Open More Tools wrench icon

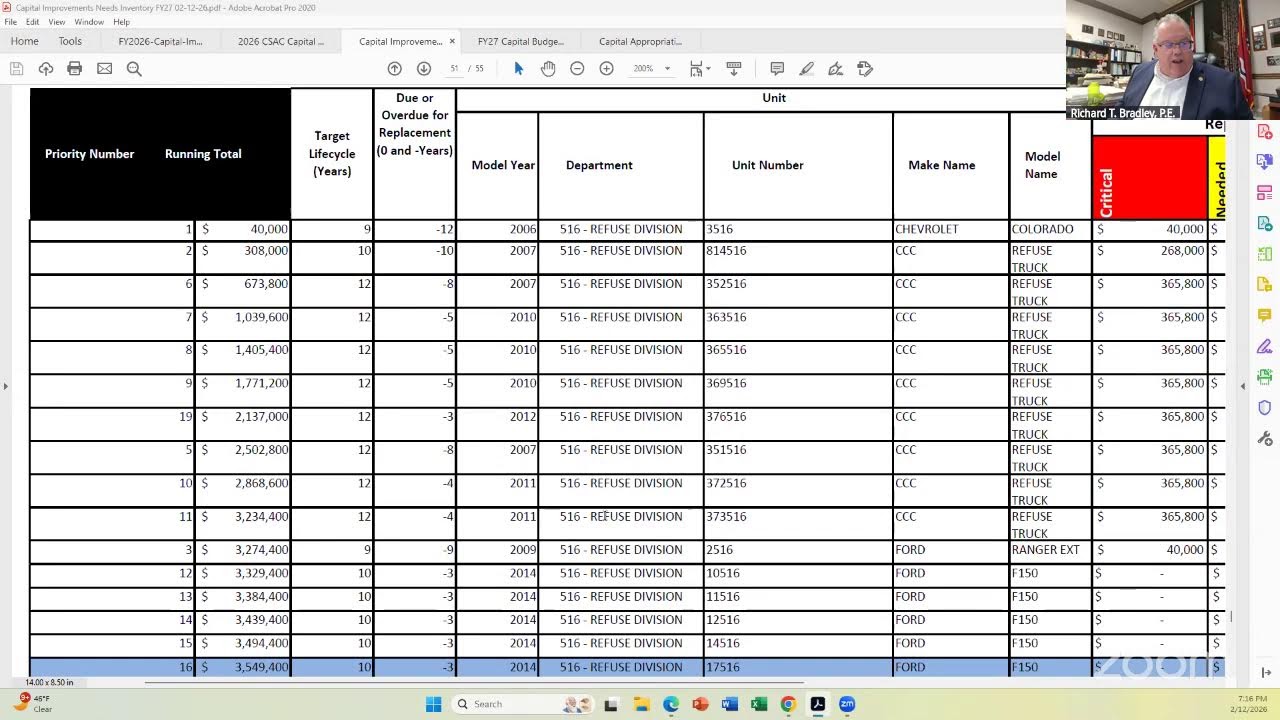(1264, 439)
